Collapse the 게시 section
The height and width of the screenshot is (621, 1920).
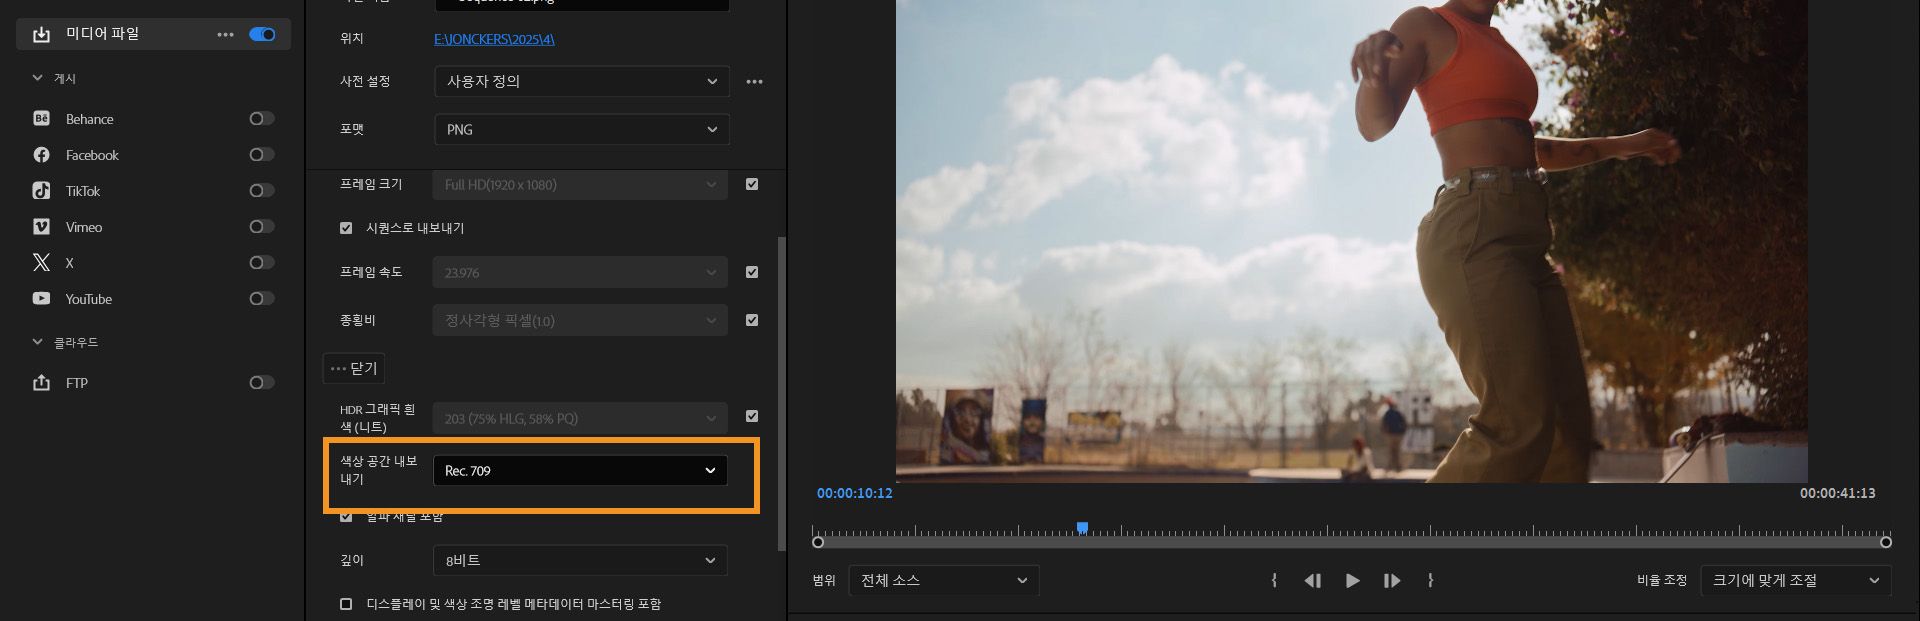click(x=38, y=78)
